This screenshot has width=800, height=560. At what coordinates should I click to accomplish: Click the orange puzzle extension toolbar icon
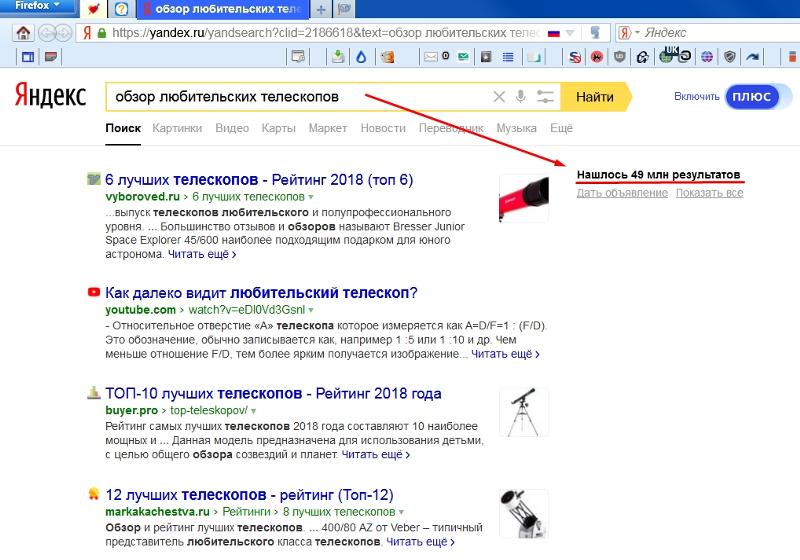[387, 57]
